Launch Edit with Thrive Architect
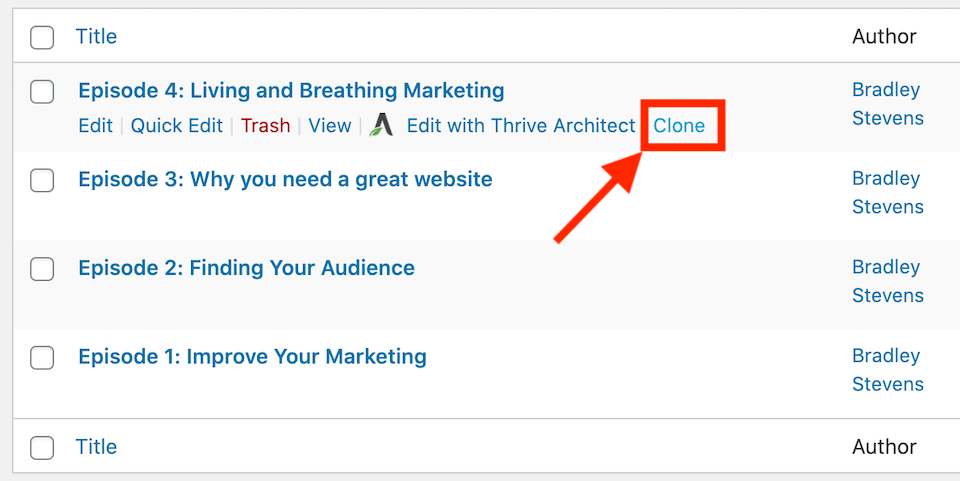 [x=521, y=125]
